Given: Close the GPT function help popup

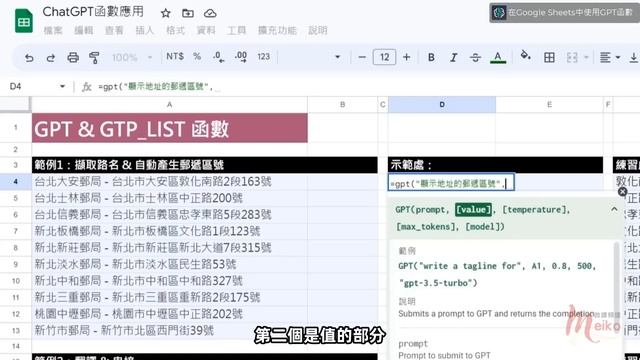Looking at the screenshot, I should click(x=622, y=191).
